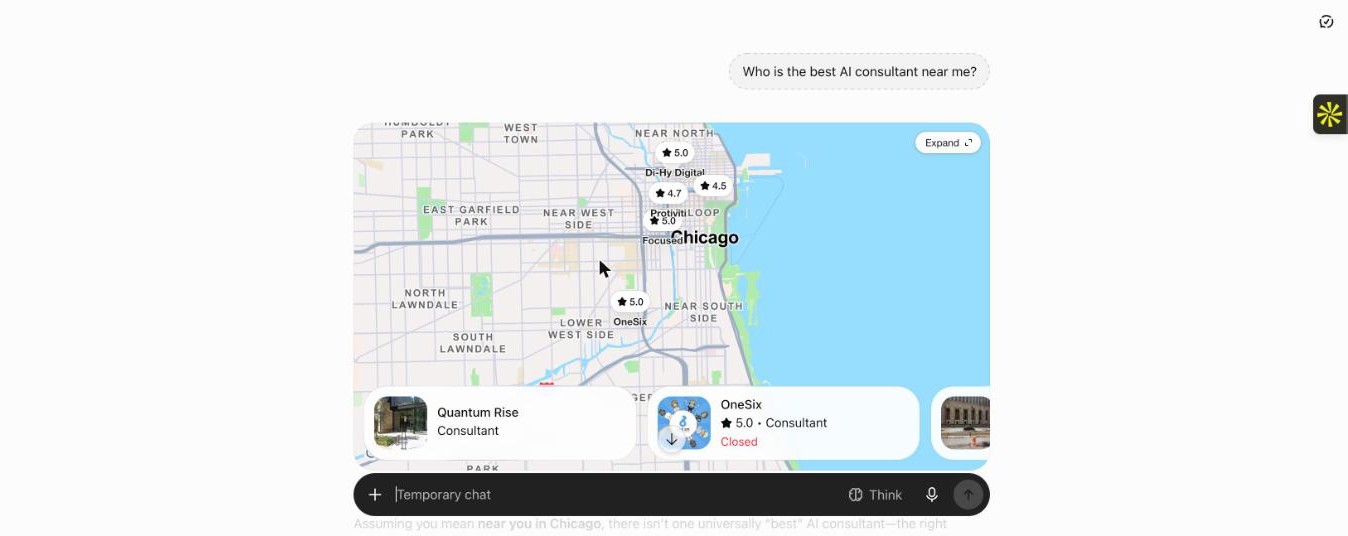The width and height of the screenshot is (1348, 536).
Task: Open the OneSix consultant card
Action: pos(784,423)
